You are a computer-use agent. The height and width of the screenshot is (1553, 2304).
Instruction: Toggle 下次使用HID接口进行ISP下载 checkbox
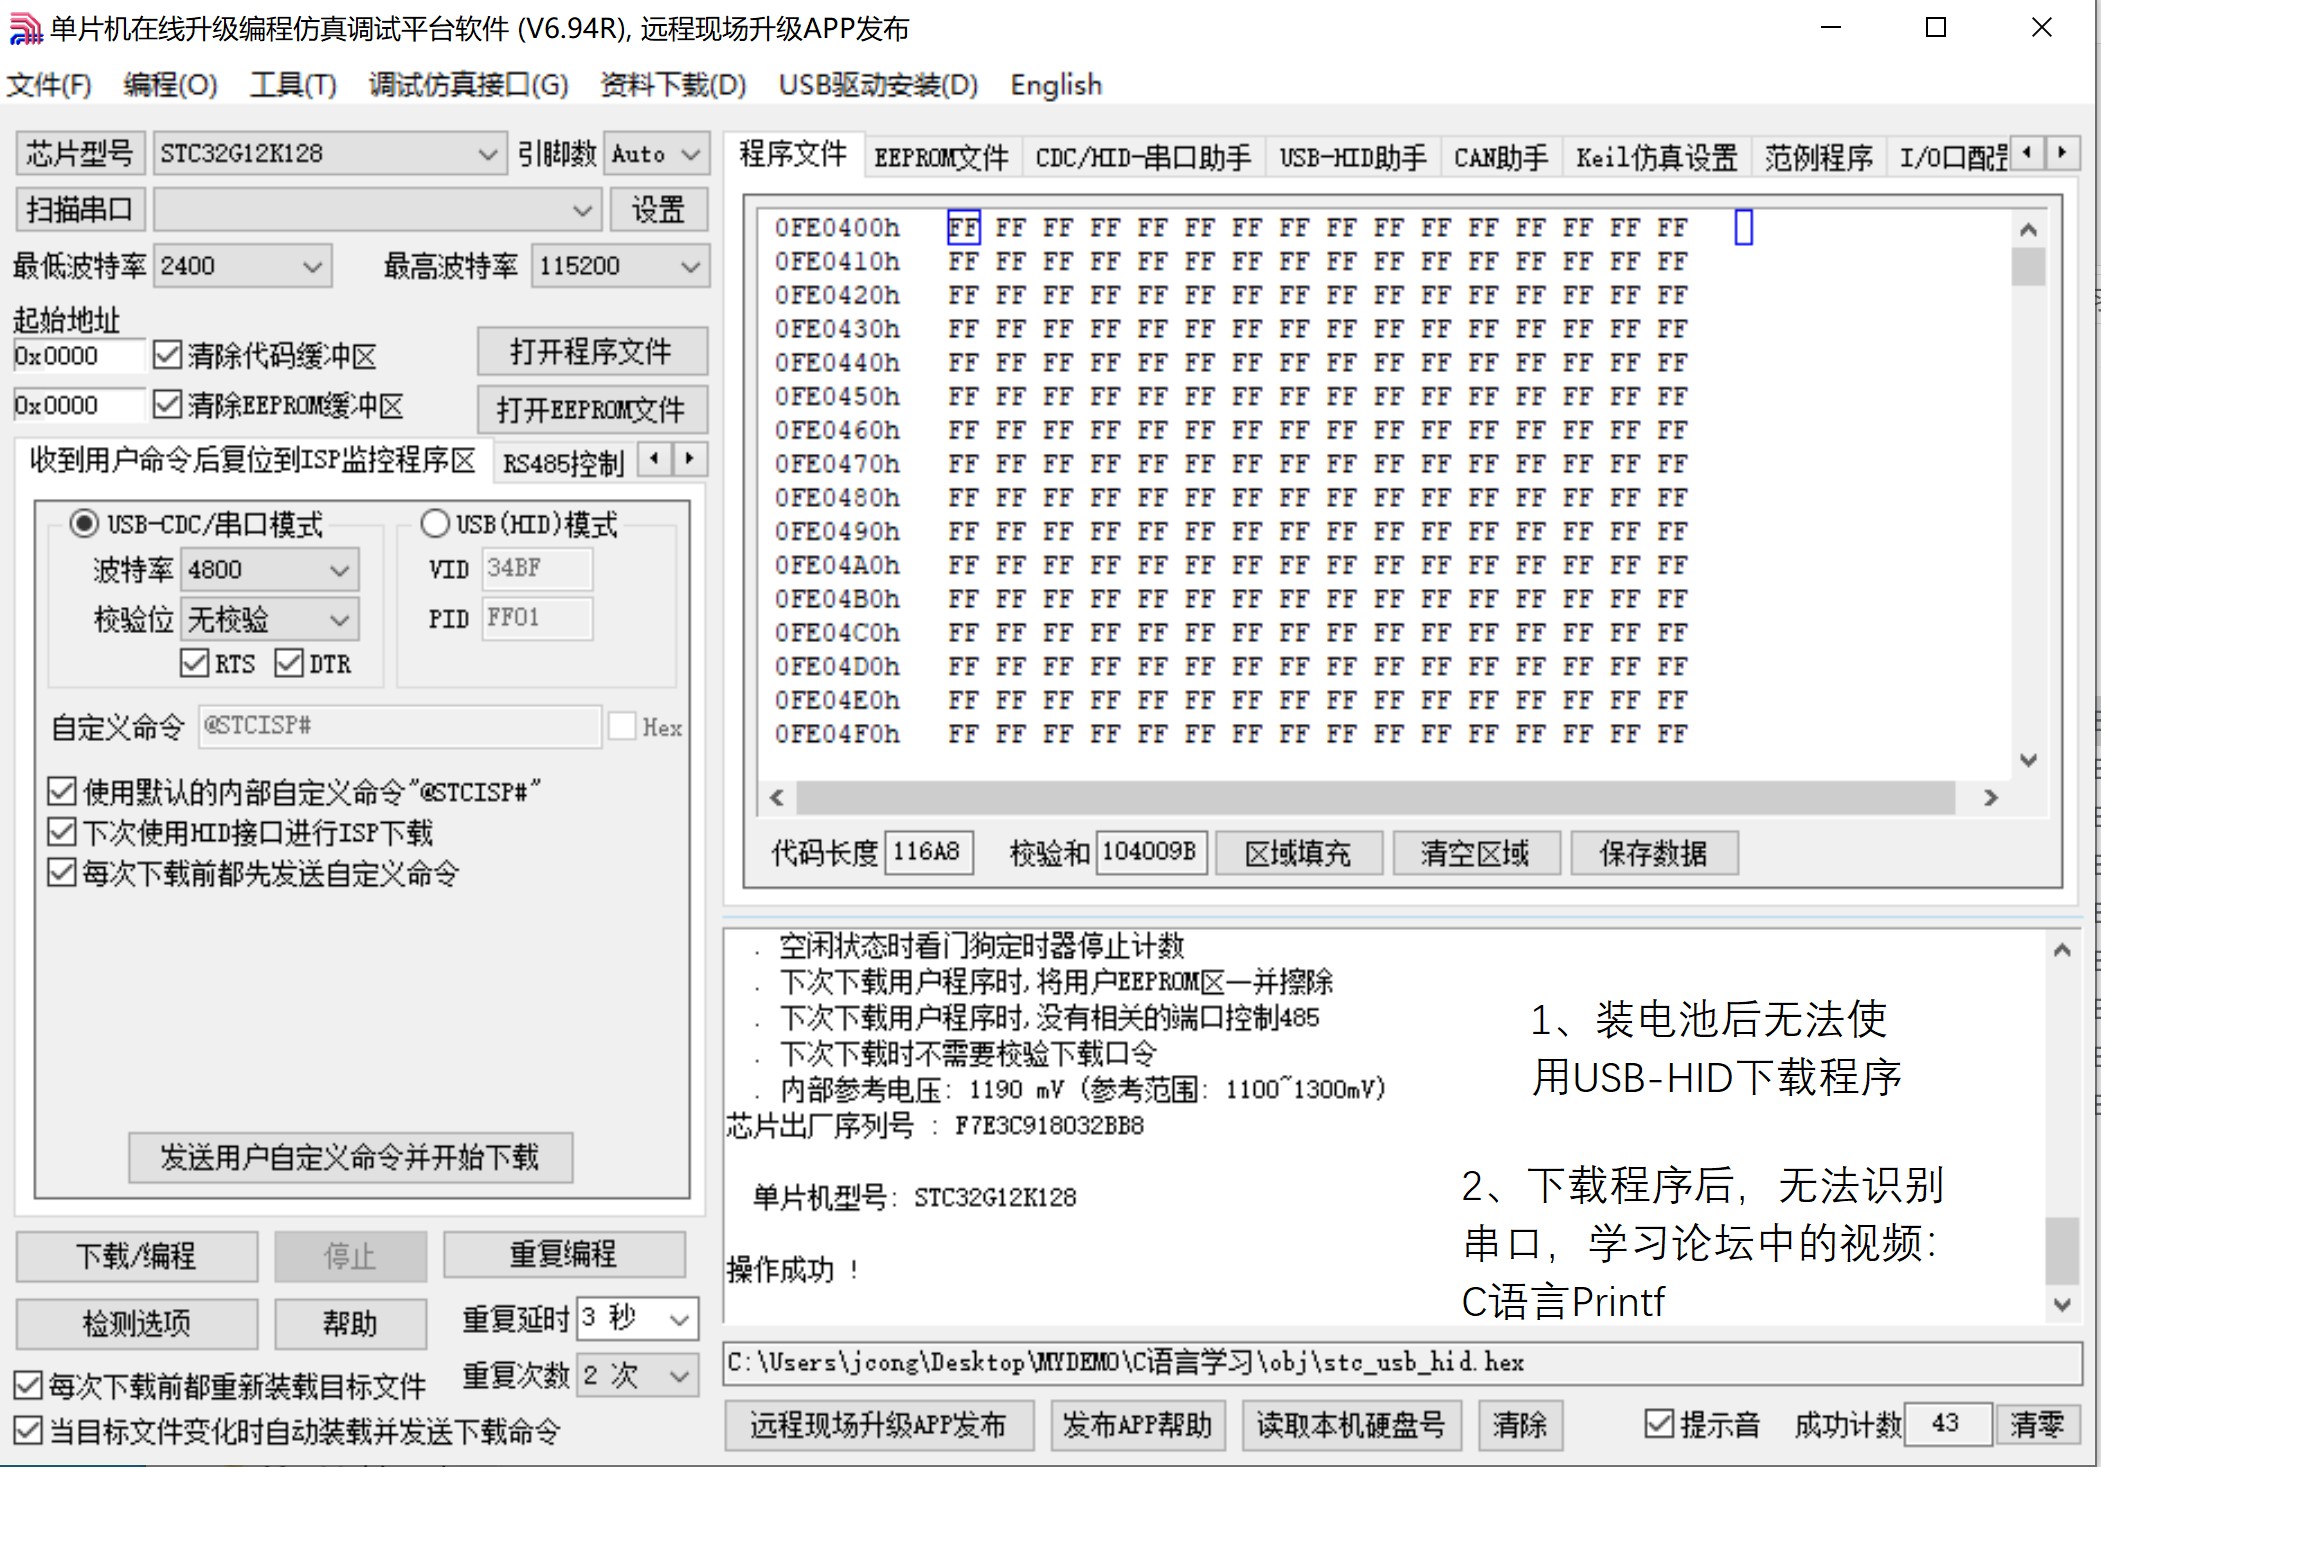pyautogui.click(x=62, y=832)
